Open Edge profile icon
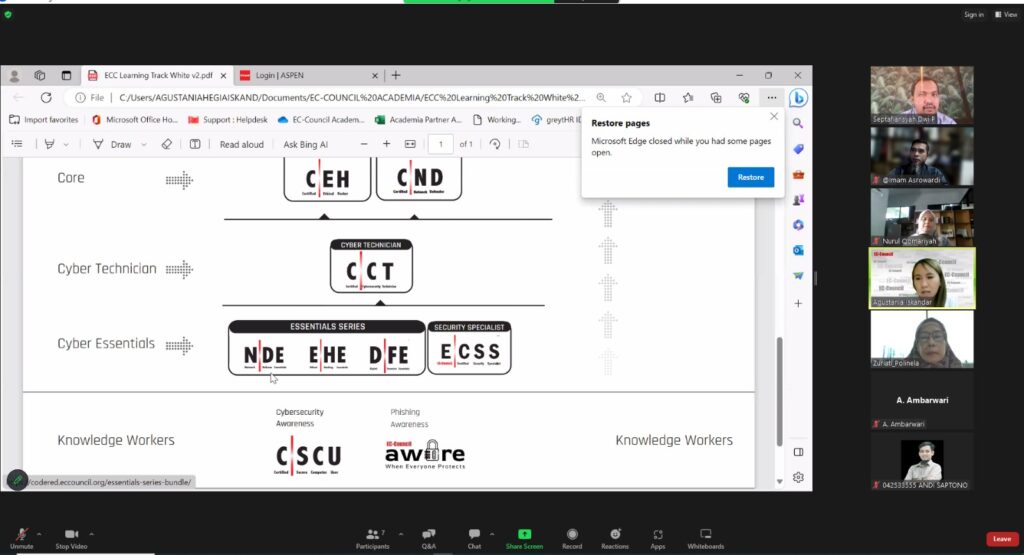This screenshot has height=555, width=1024. coord(14,76)
